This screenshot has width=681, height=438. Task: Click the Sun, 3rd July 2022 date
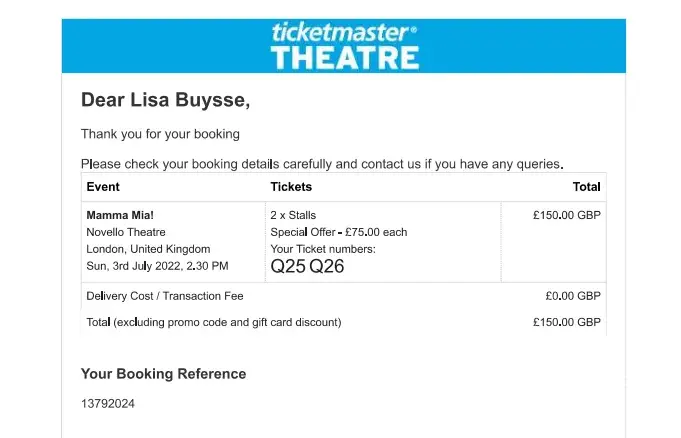(x=157, y=266)
